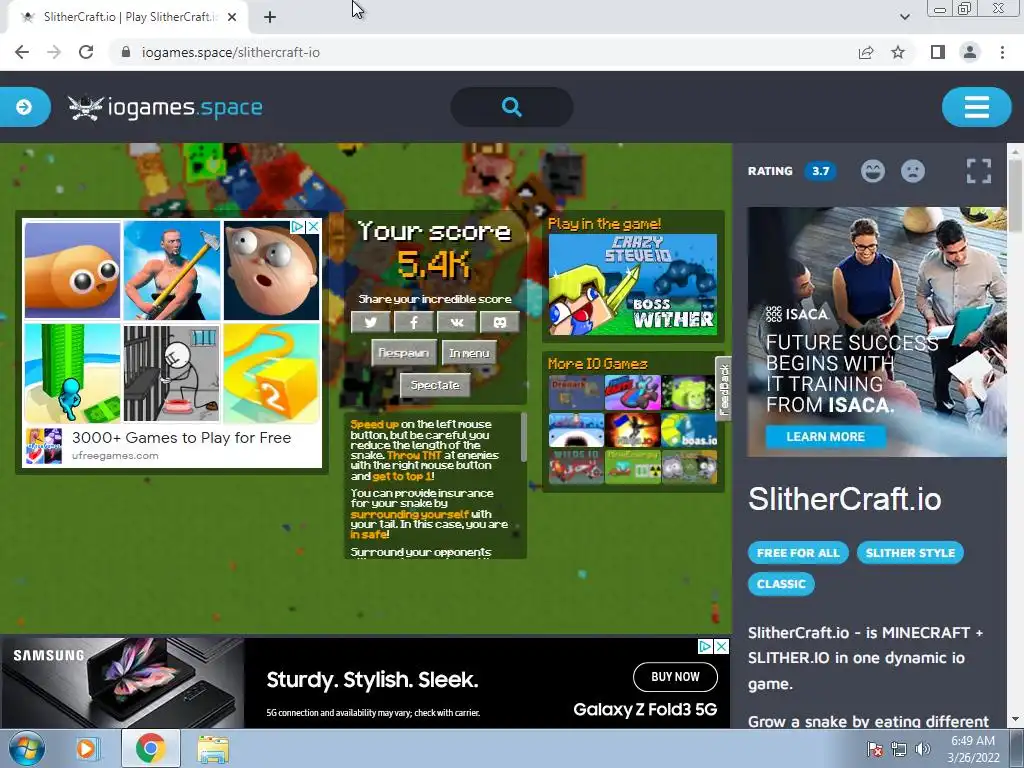
Task: Open the Dredark game thumbnail
Action: pos(576,392)
